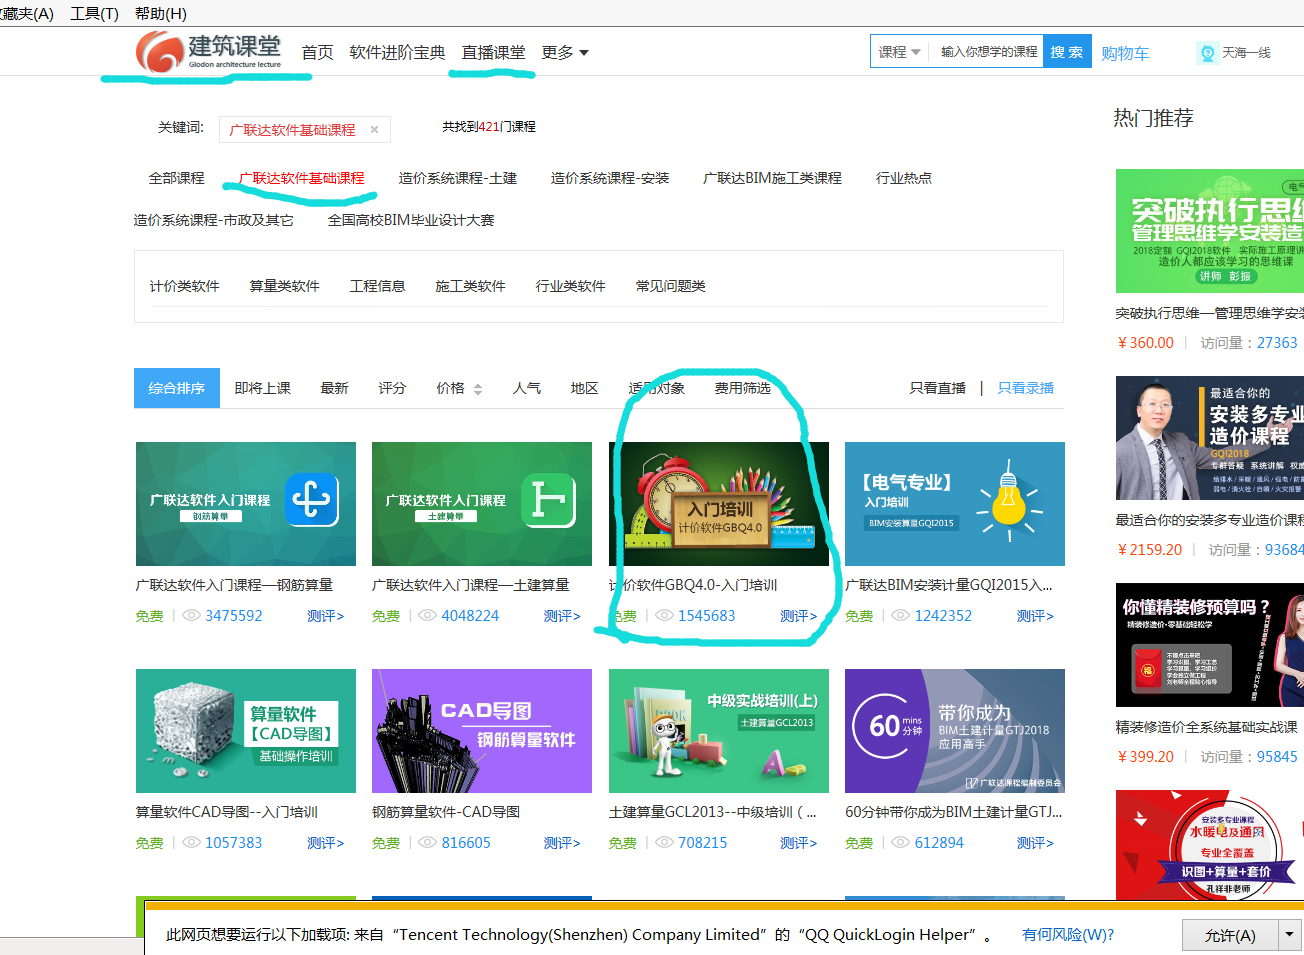Select the 广联达软件基础课程 category
Screen dimensions: 1304x955
(x=301, y=178)
